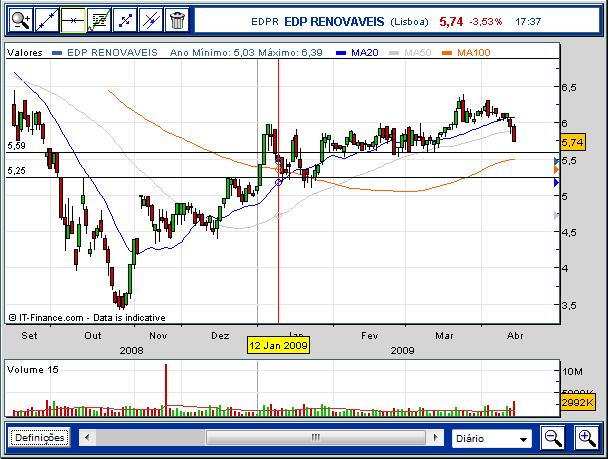Click the Mar month axis label
608x459 pixels.
[444, 335]
